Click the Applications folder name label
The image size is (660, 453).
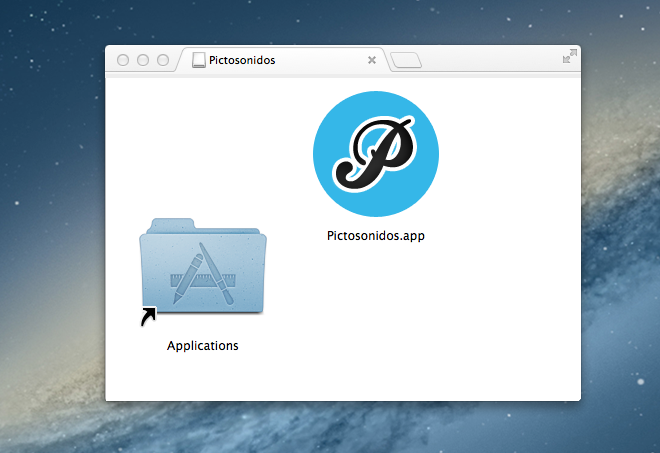coord(202,346)
